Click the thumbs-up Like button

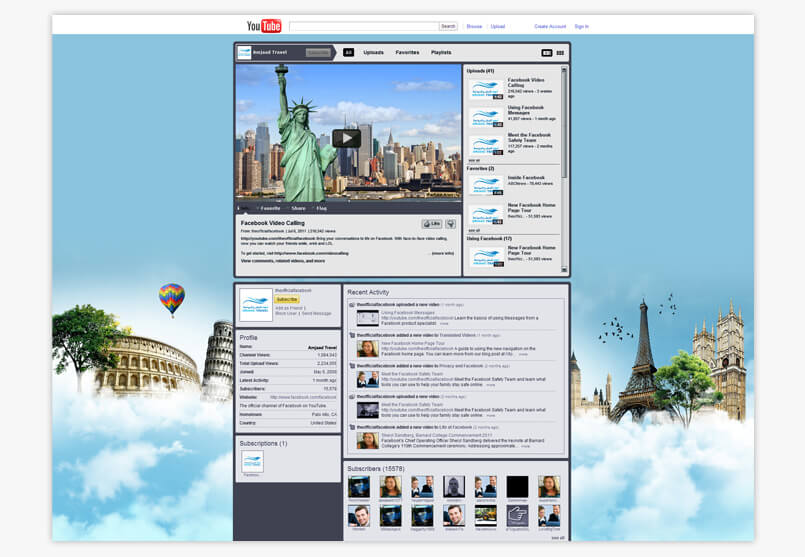[432, 224]
